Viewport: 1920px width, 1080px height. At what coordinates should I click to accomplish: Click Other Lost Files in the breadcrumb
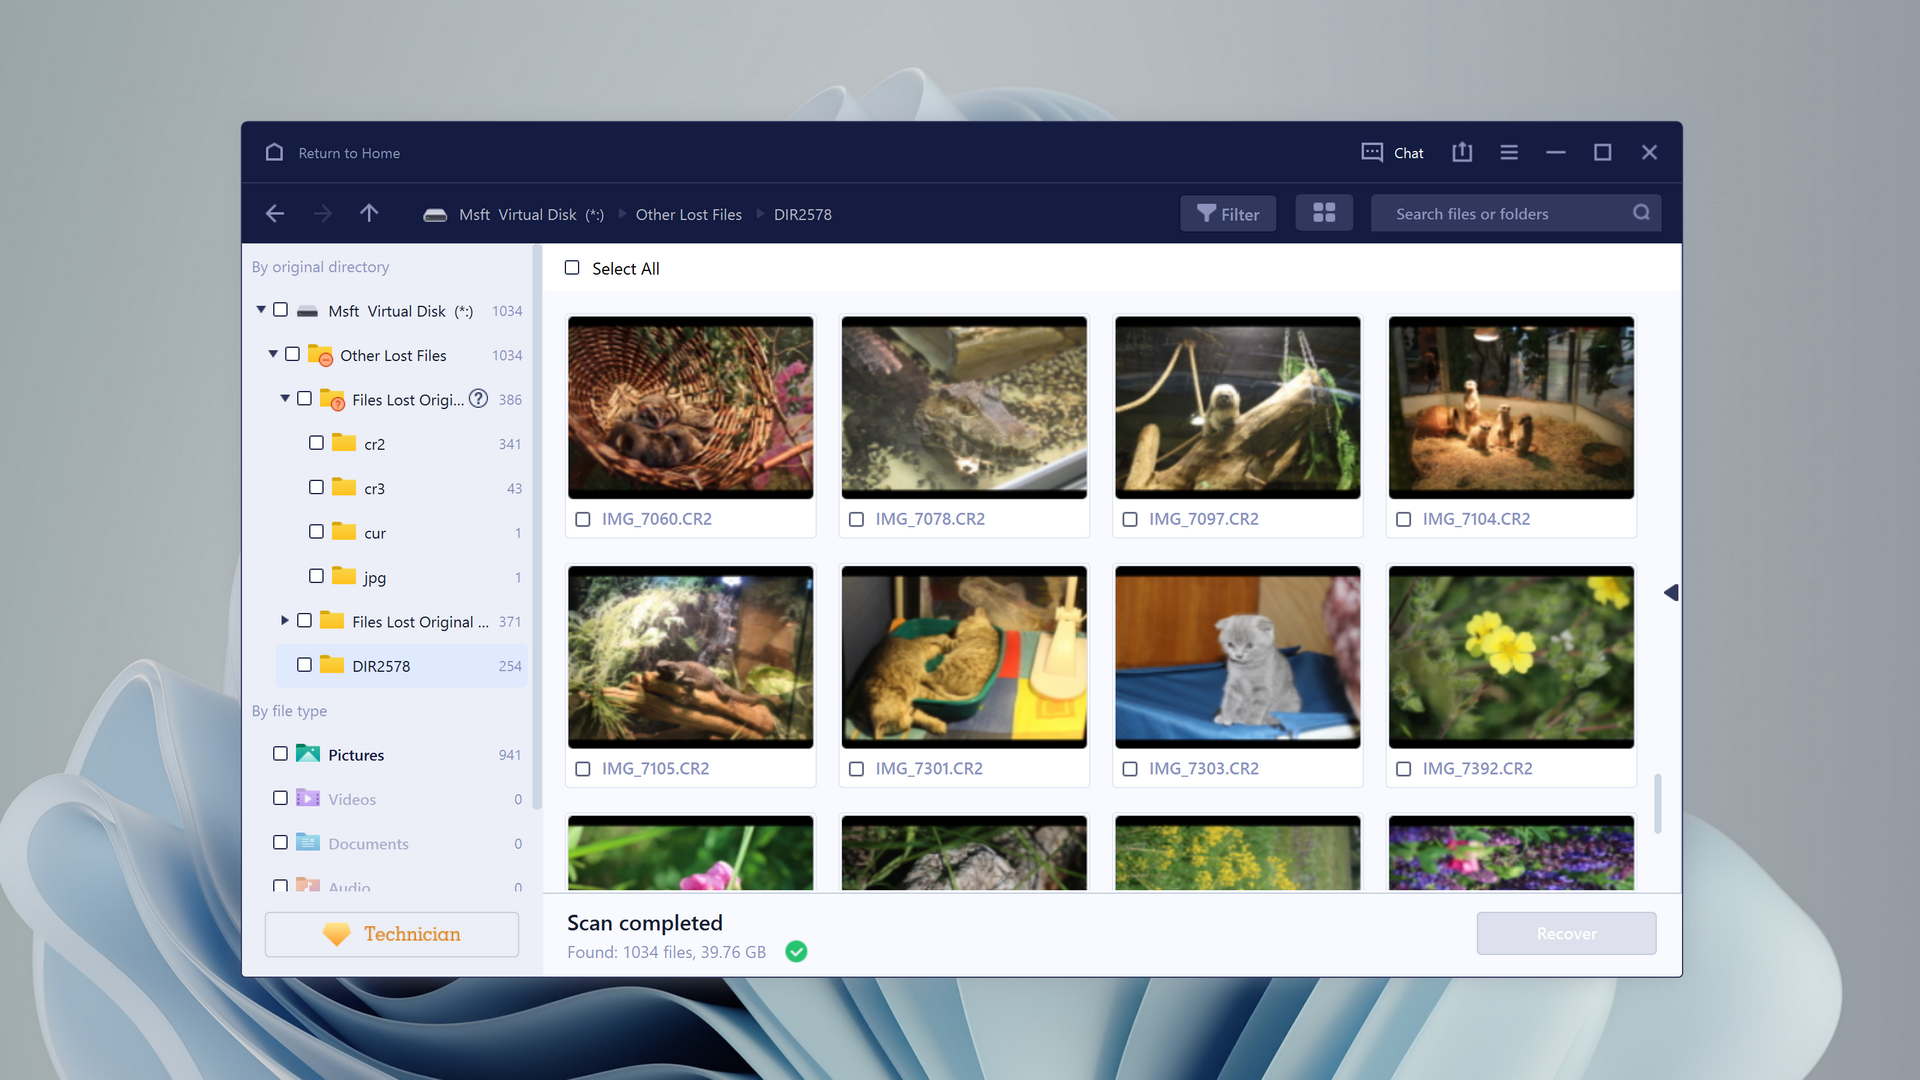tap(689, 214)
